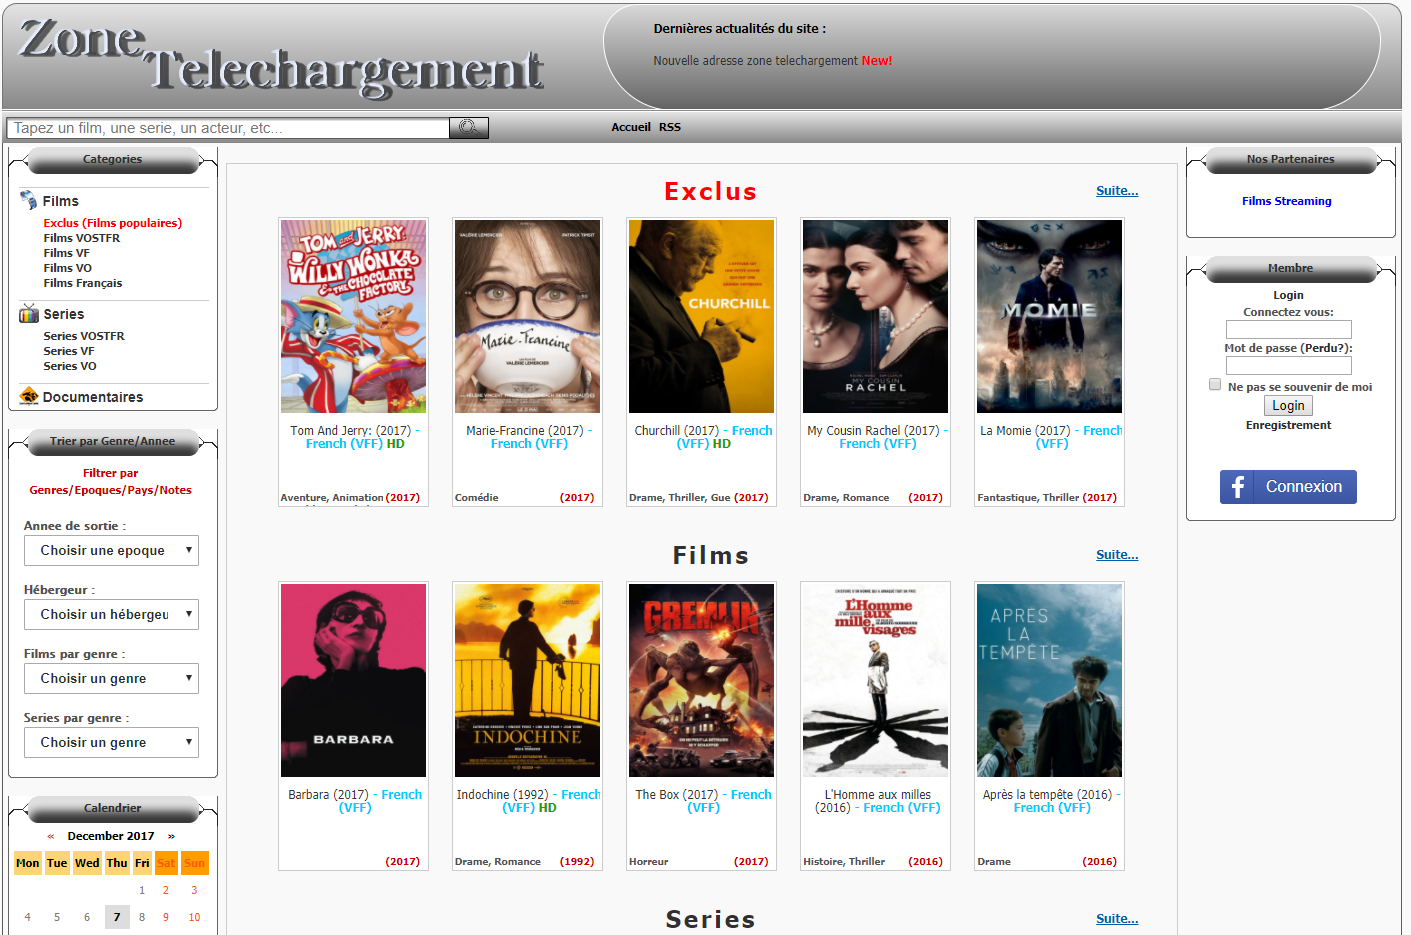This screenshot has width=1411, height=935.
Task: Click the search magnifier icon
Action: click(x=467, y=127)
